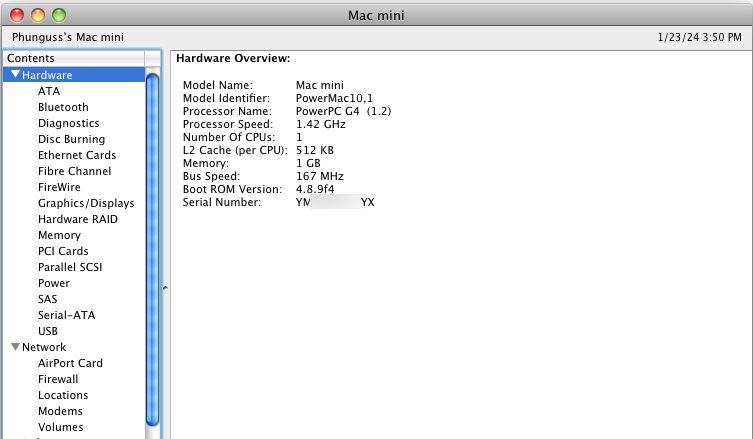
Task: Open the Power section
Action: click(54, 283)
